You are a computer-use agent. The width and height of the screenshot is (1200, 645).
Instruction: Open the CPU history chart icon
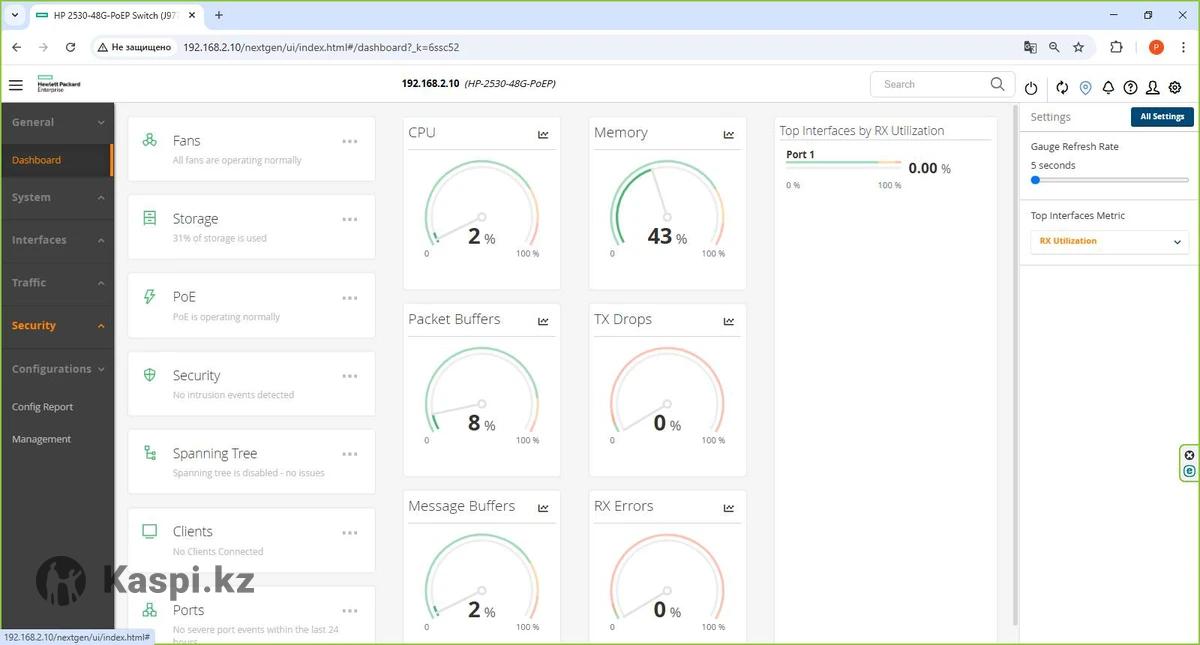543,134
